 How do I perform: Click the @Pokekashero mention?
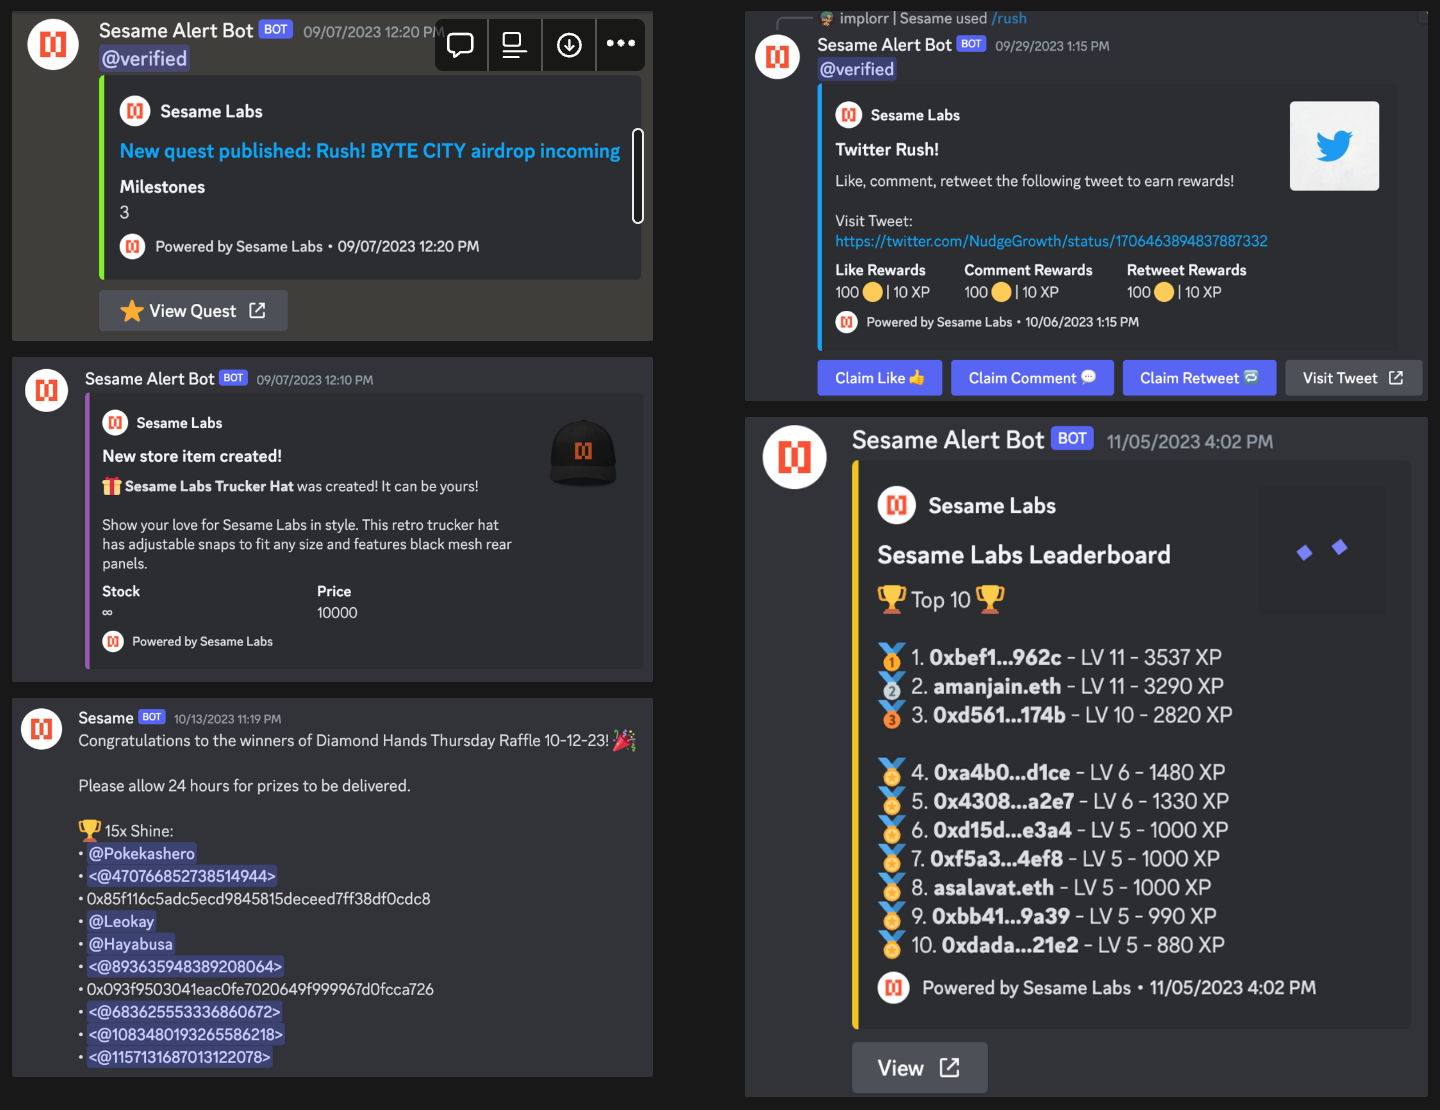tap(141, 853)
